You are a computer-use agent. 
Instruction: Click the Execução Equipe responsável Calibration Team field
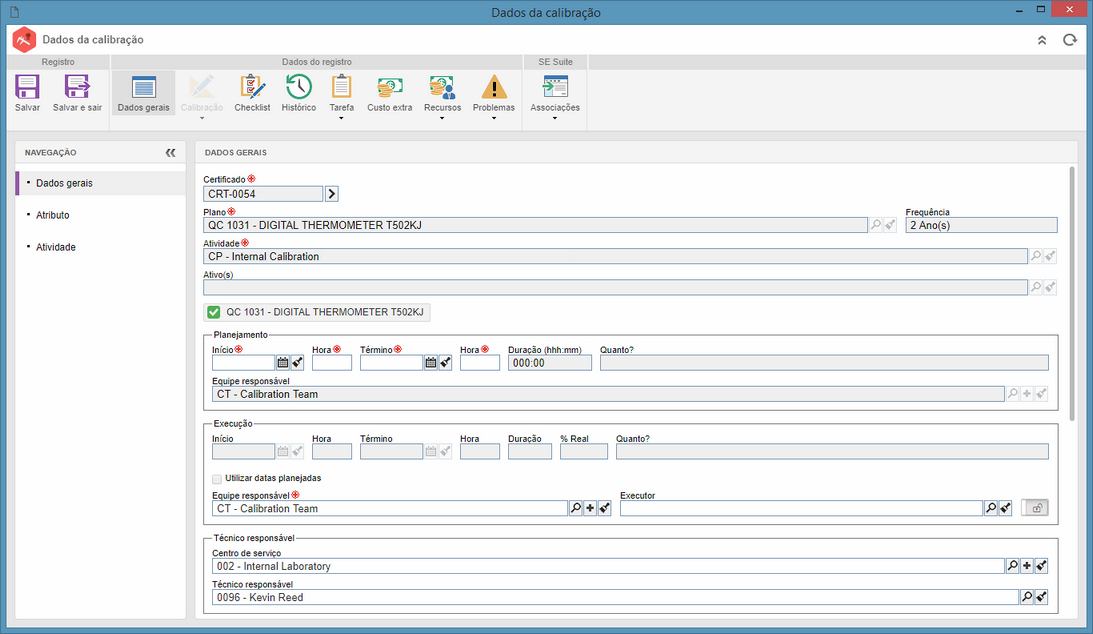pos(390,509)
